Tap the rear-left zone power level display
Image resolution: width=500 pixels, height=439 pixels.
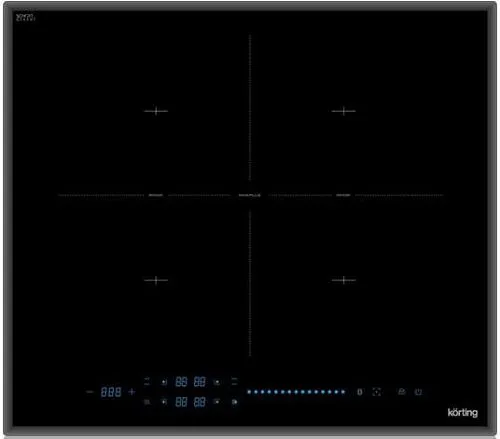181,382
